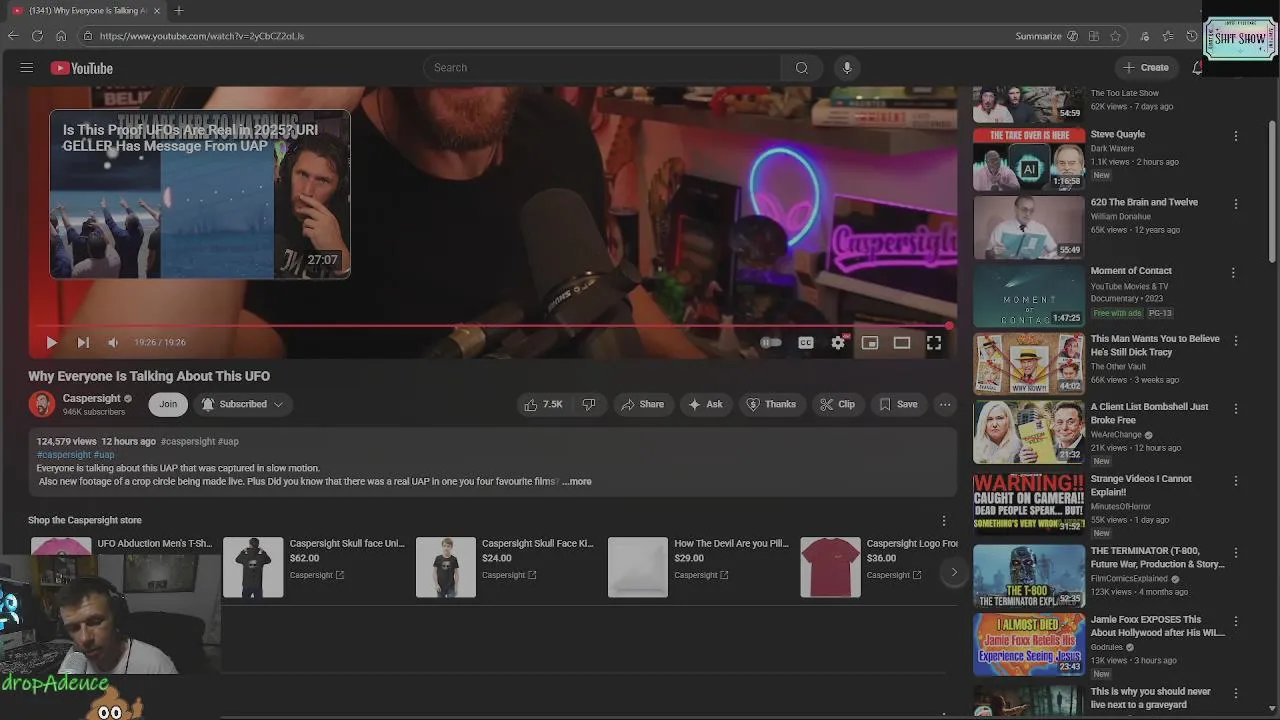1280x720 pixels.
Task: Go to the YouTube home logo
Action: click(x=82, y=68)
